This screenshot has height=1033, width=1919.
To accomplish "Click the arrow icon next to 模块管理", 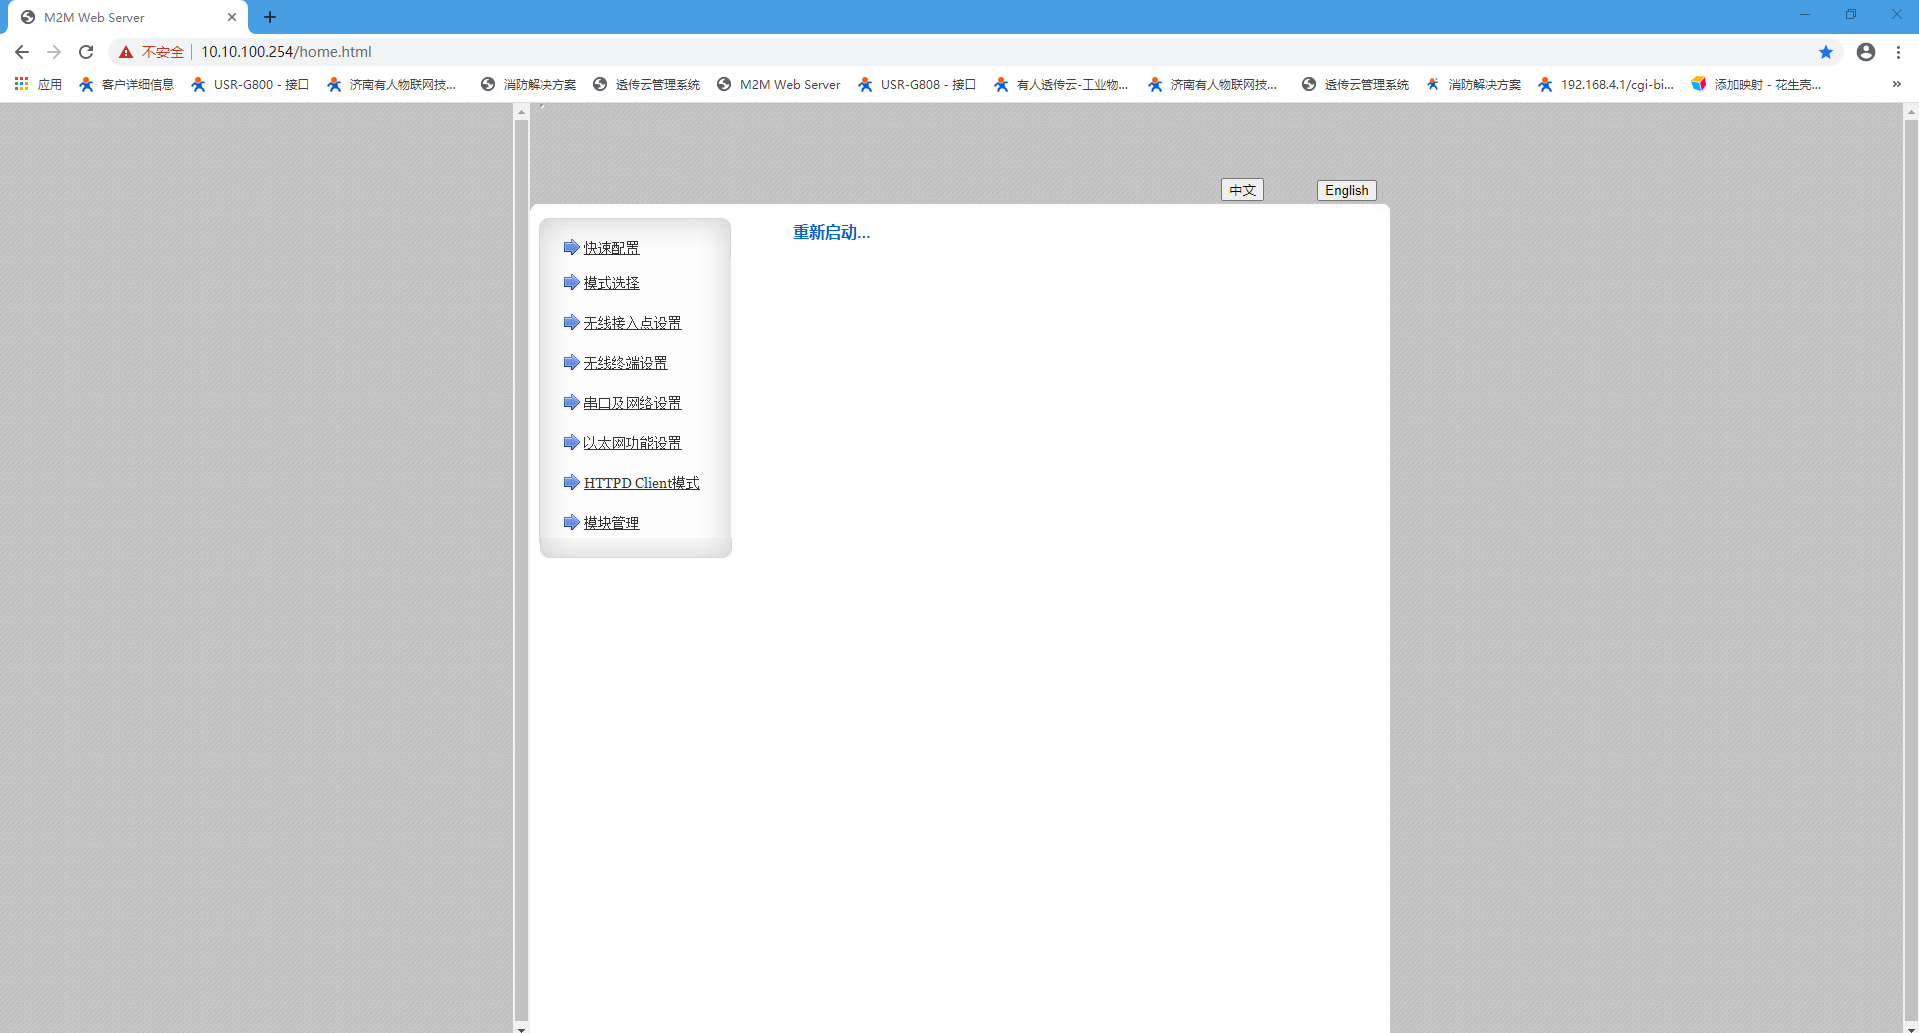I will [x=571, y=522].
